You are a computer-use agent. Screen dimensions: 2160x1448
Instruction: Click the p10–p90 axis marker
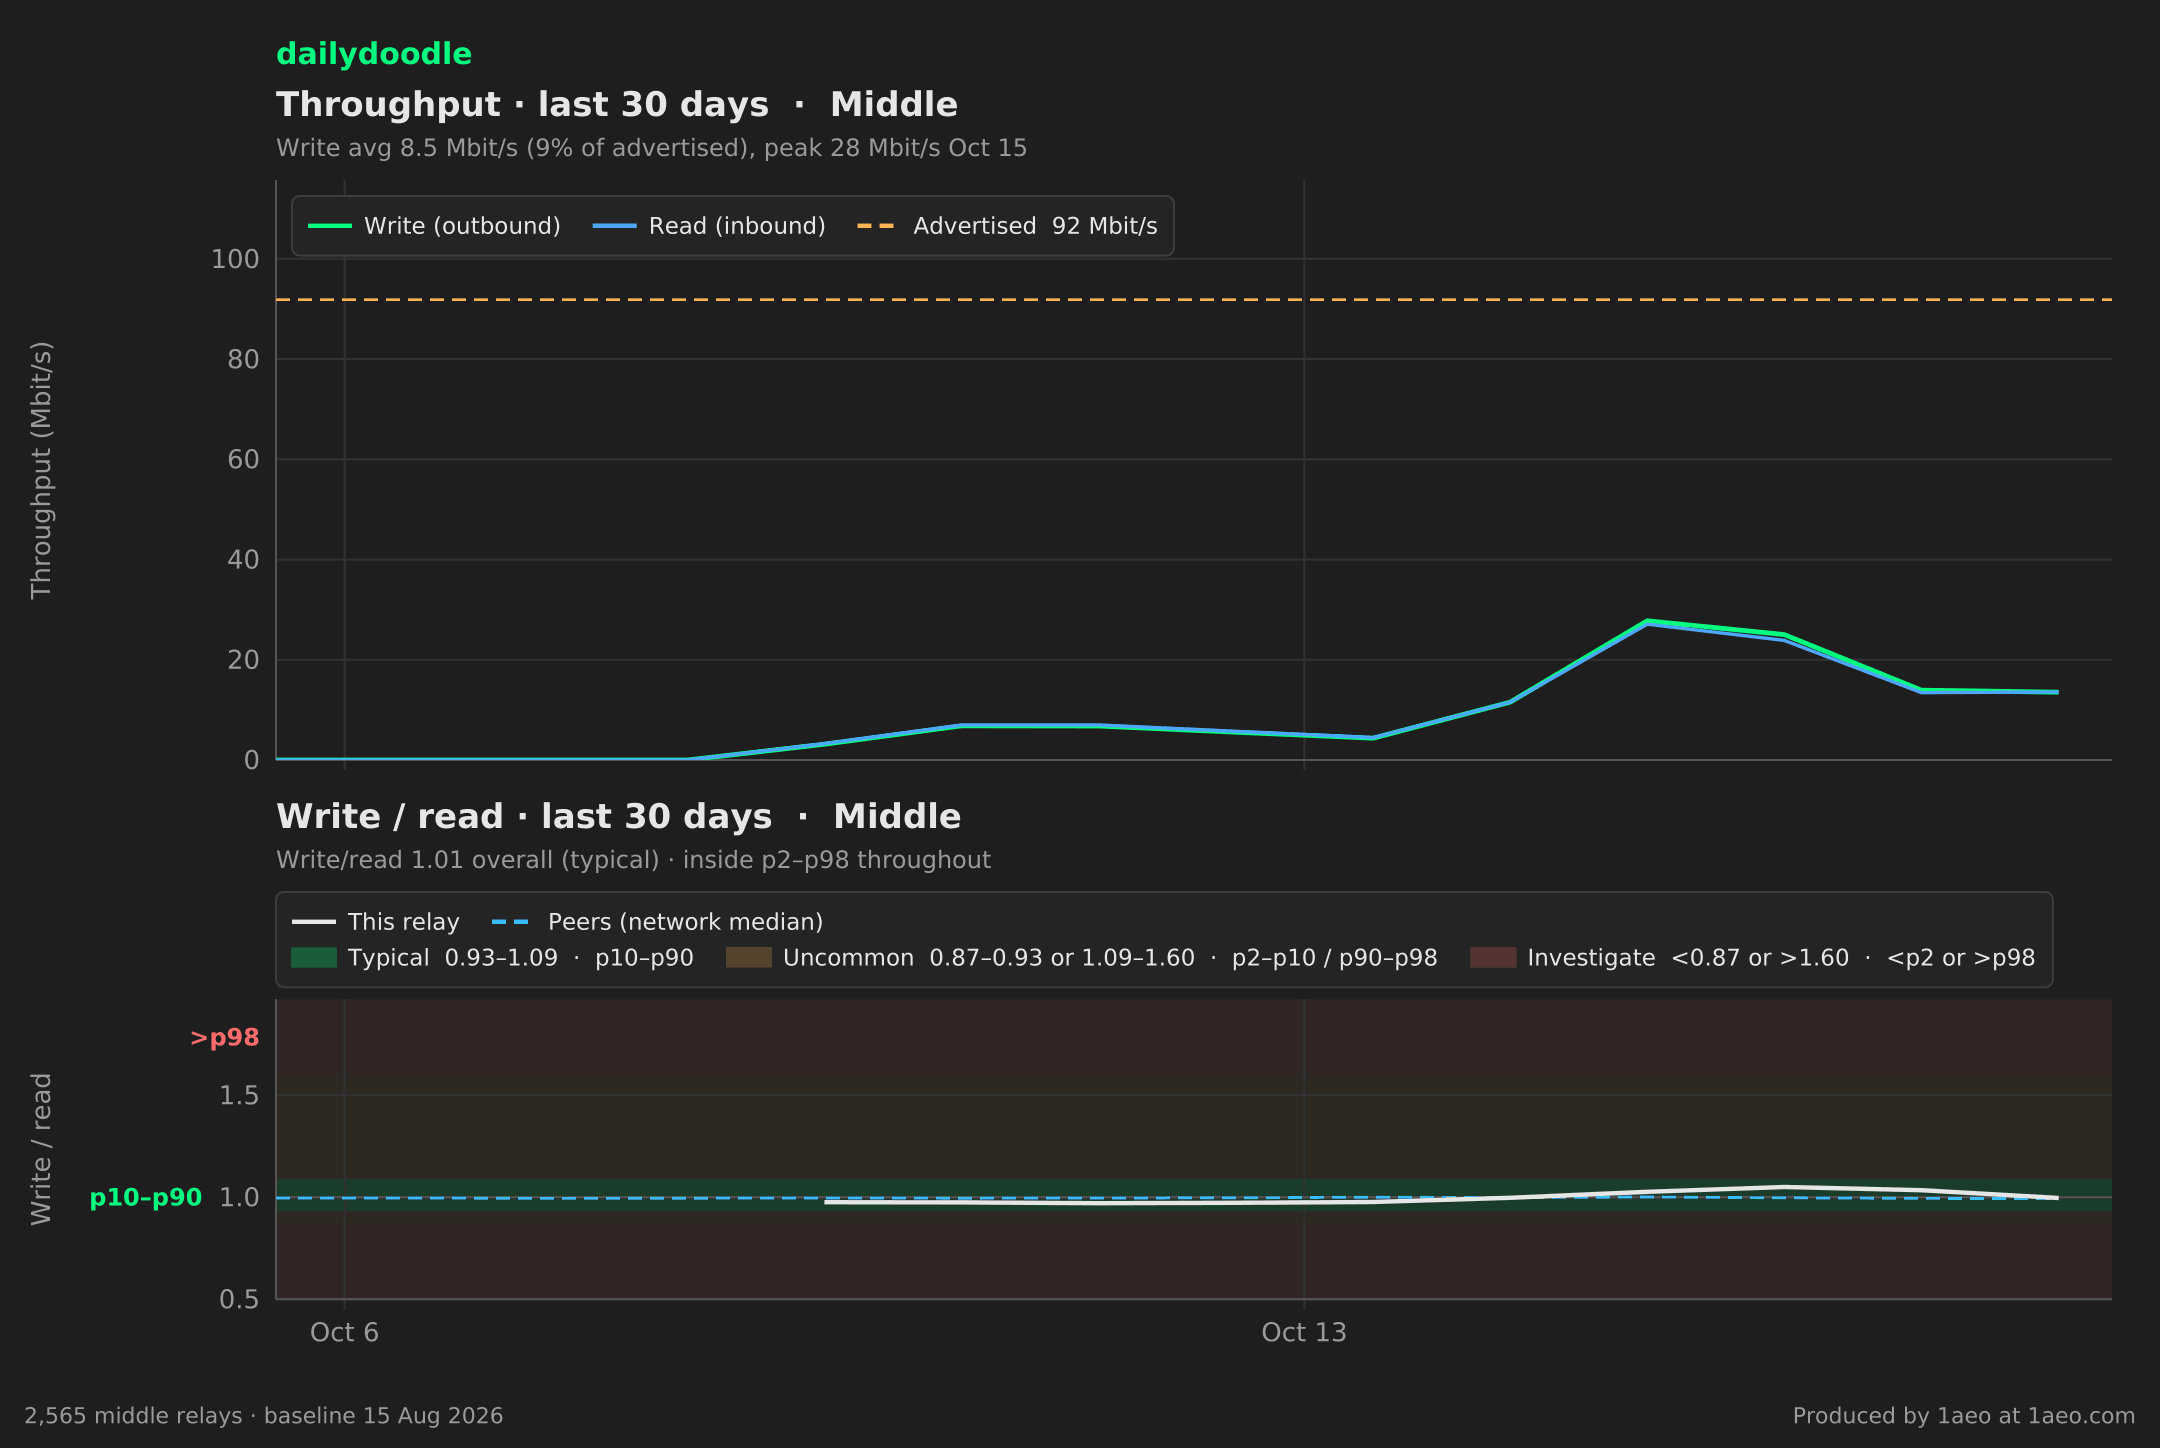pos(146,1198)
